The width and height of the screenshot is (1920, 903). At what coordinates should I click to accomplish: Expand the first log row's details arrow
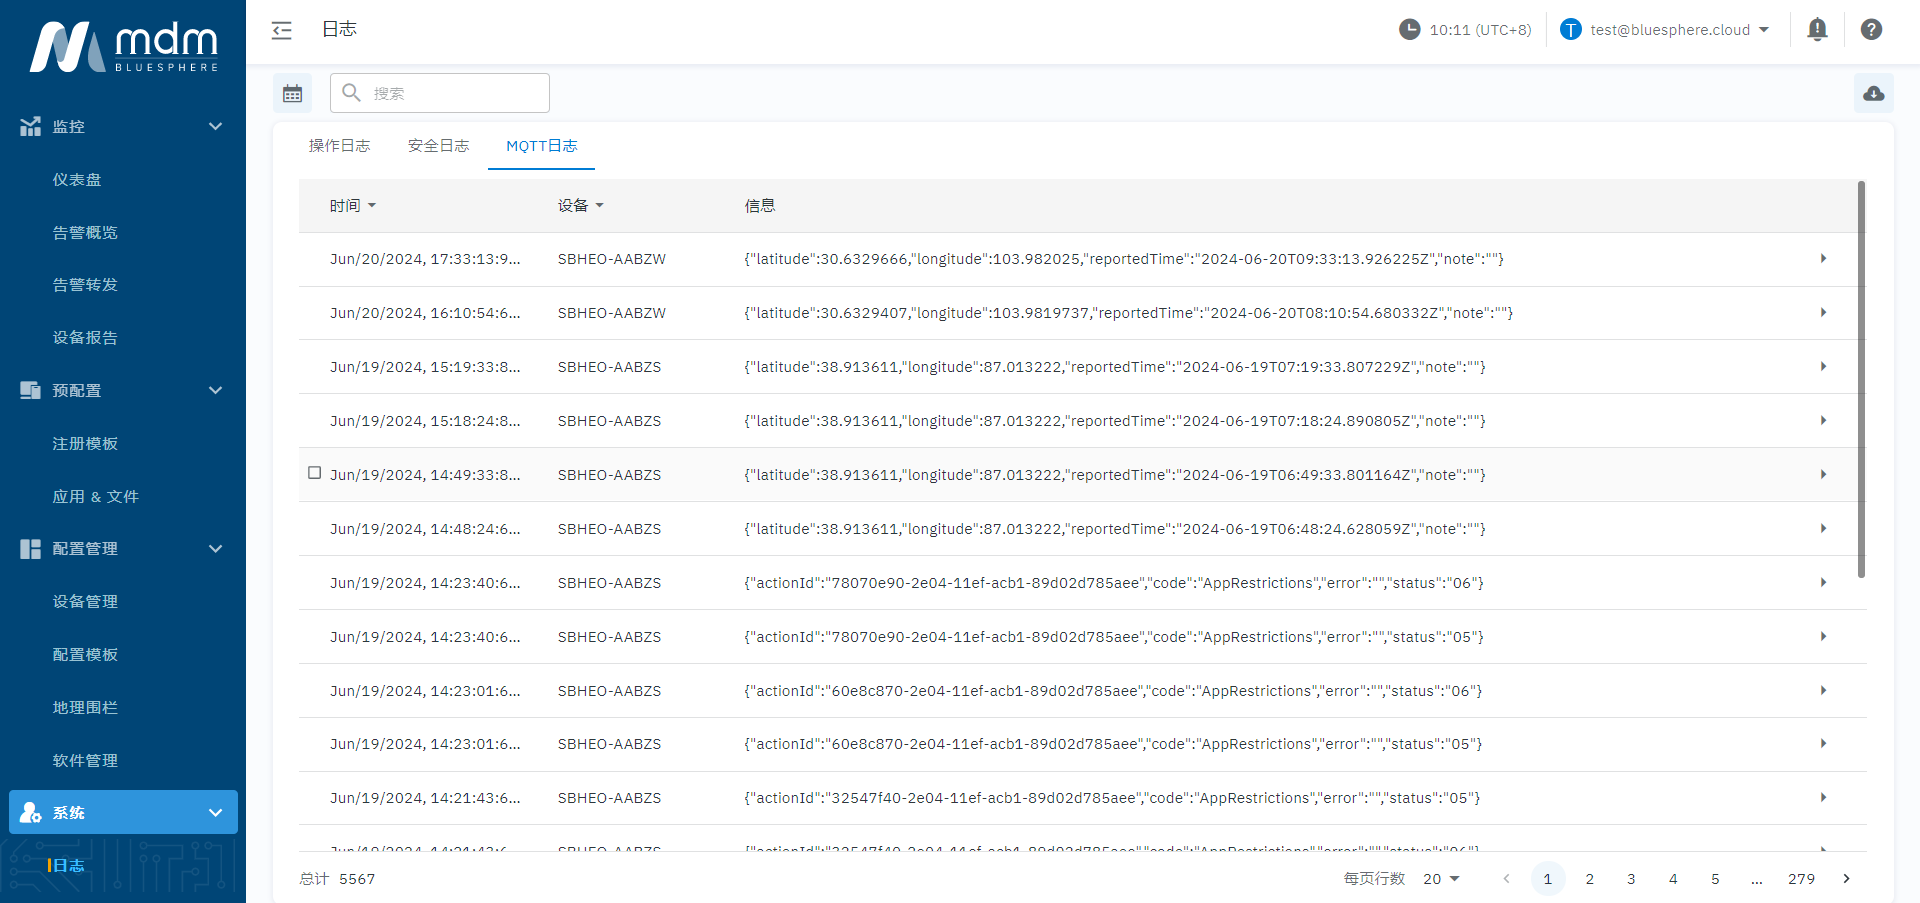click(1823, 259)
